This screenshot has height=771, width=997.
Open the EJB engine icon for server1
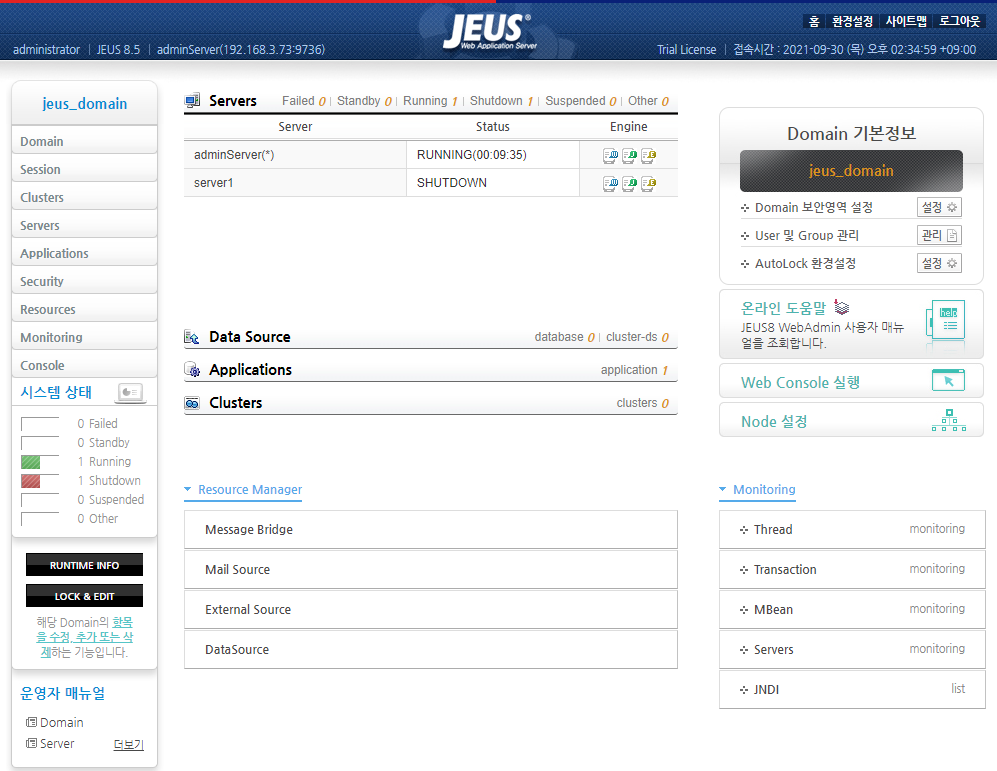coord(649,184)
